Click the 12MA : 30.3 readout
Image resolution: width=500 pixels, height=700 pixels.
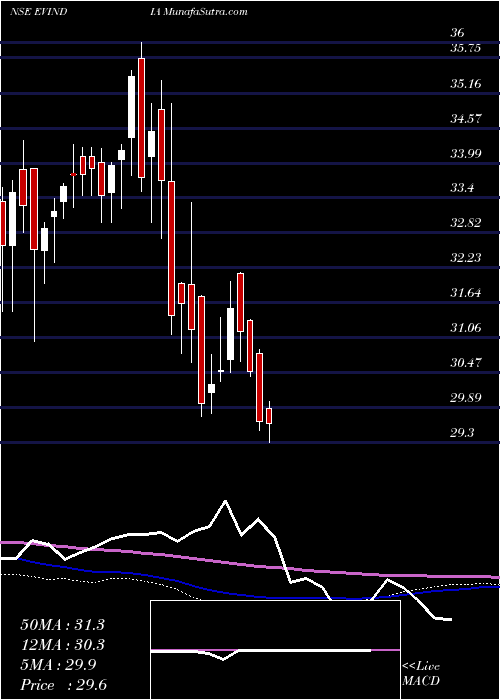62,645
